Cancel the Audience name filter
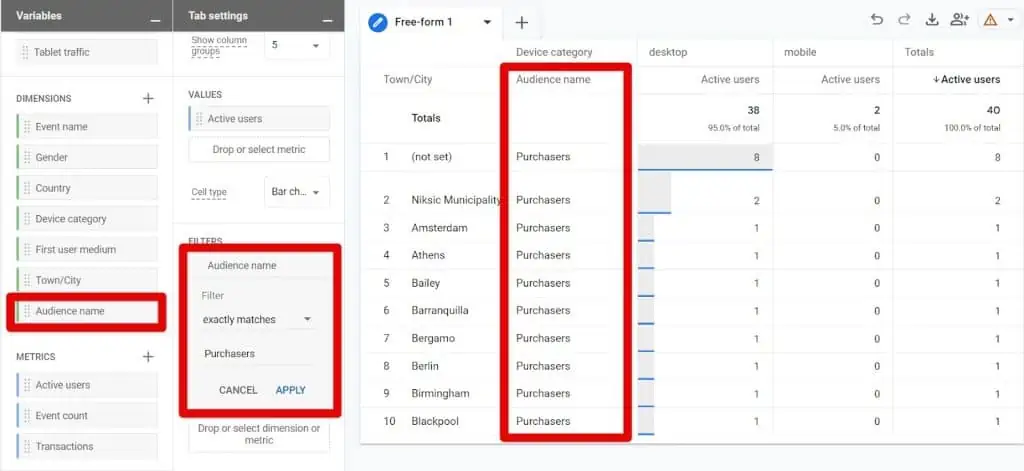1024x471 pixels. [238, 390]
